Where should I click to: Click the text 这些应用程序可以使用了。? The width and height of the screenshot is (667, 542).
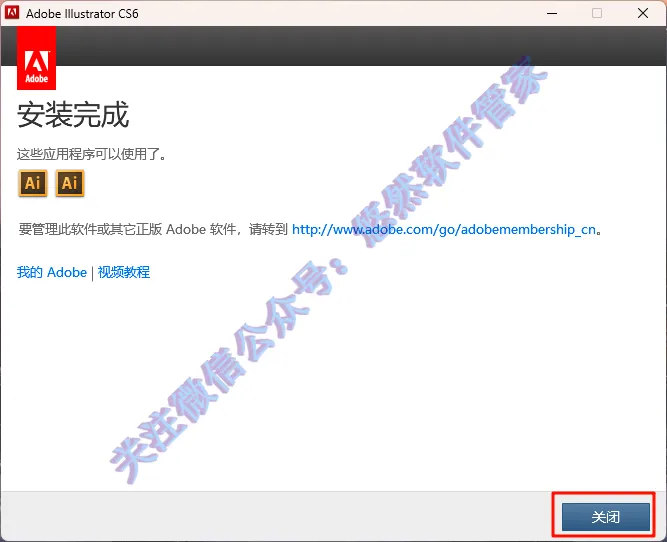(x=91, y=154)
